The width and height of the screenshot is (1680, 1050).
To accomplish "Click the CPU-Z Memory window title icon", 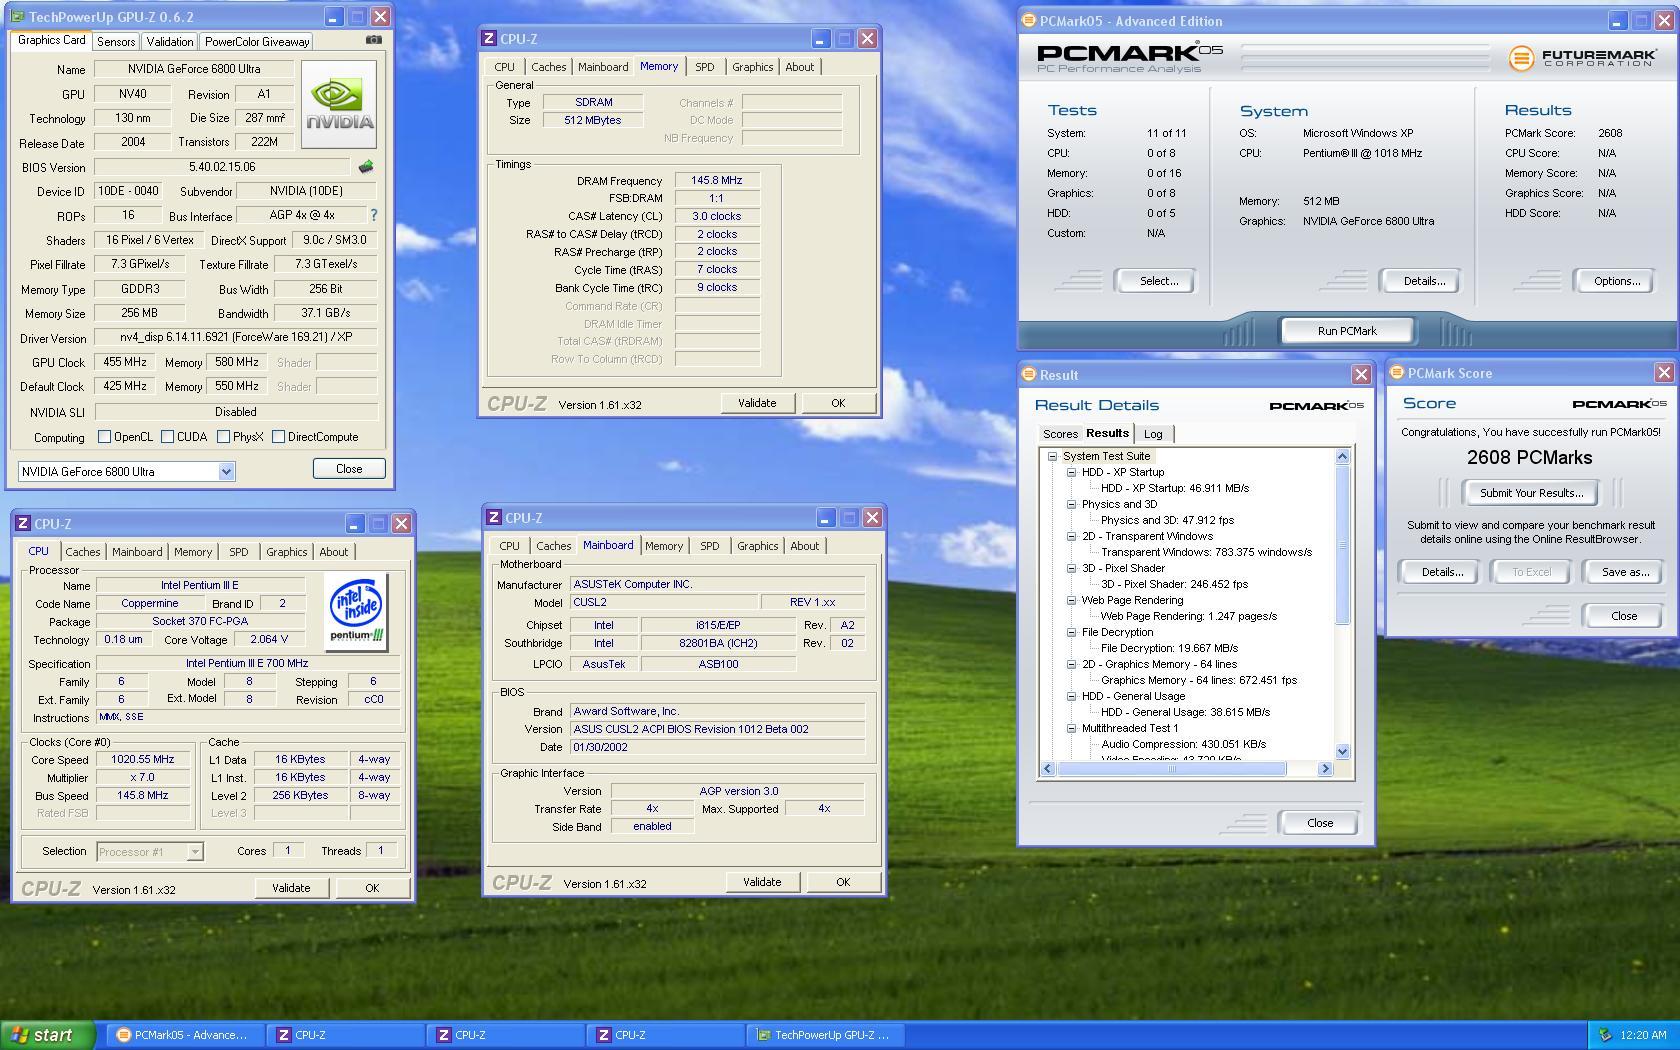I will [489, 39].
